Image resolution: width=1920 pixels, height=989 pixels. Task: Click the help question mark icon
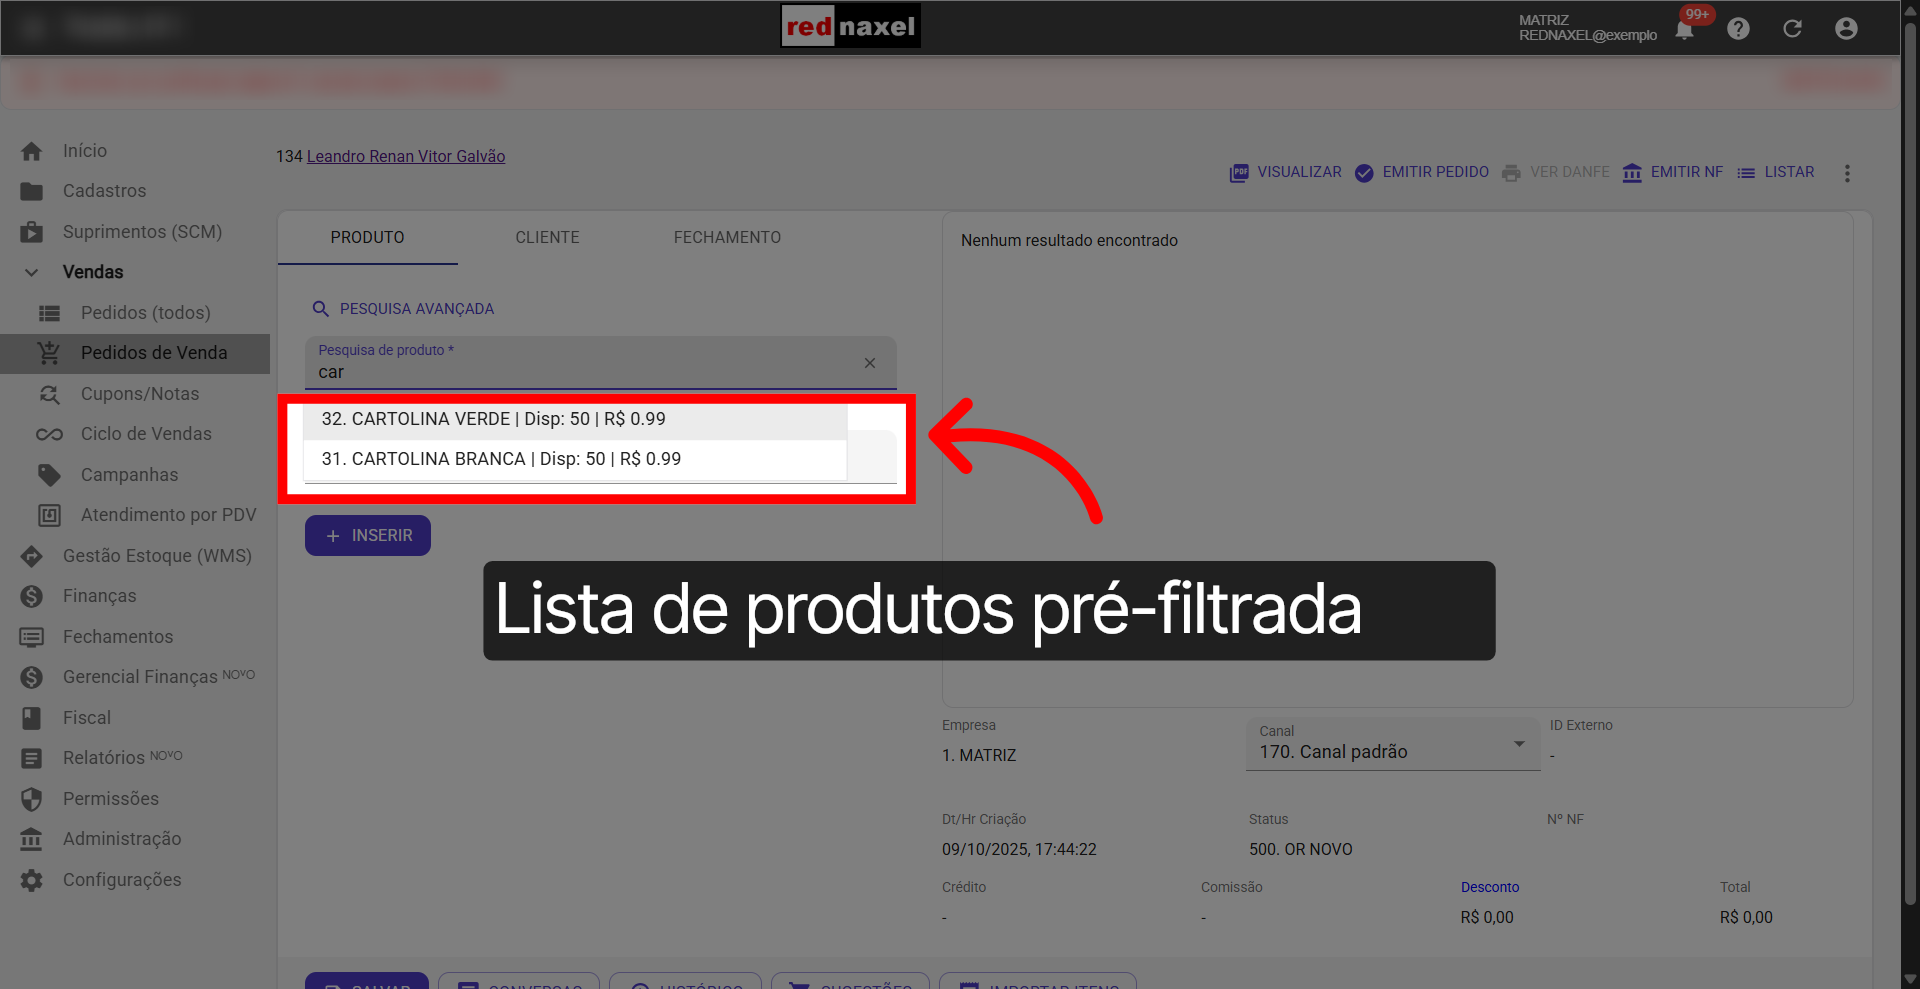point(1739,28)
